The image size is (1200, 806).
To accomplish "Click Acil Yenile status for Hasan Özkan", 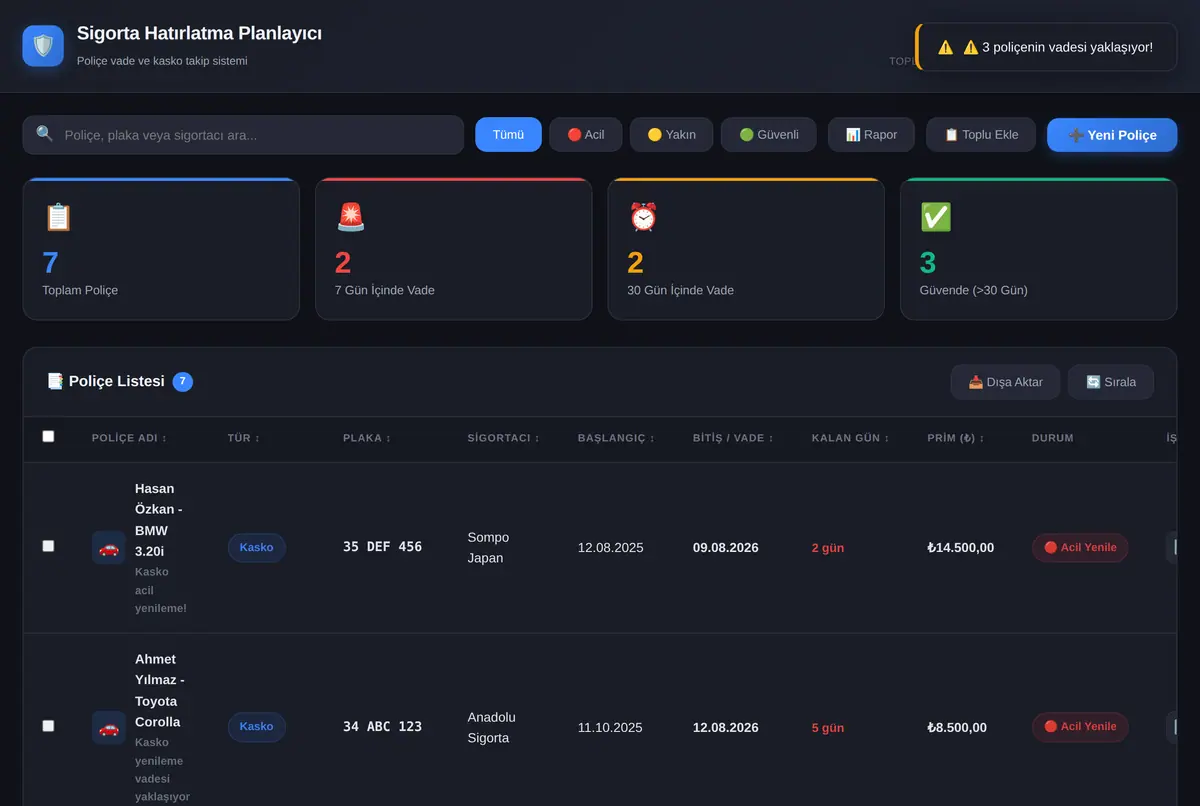I will (1080, 547).
